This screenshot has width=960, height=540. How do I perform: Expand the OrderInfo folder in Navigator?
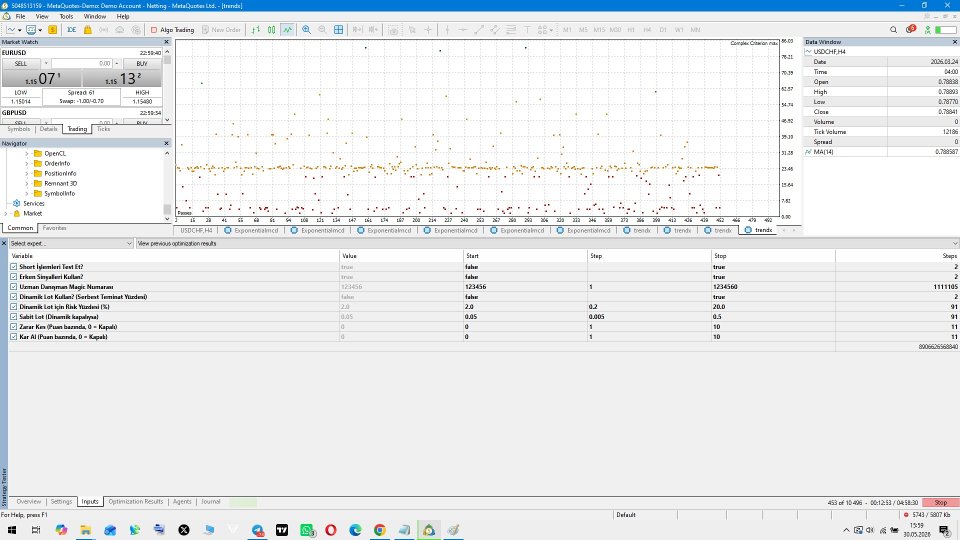[x=27, y=163]
